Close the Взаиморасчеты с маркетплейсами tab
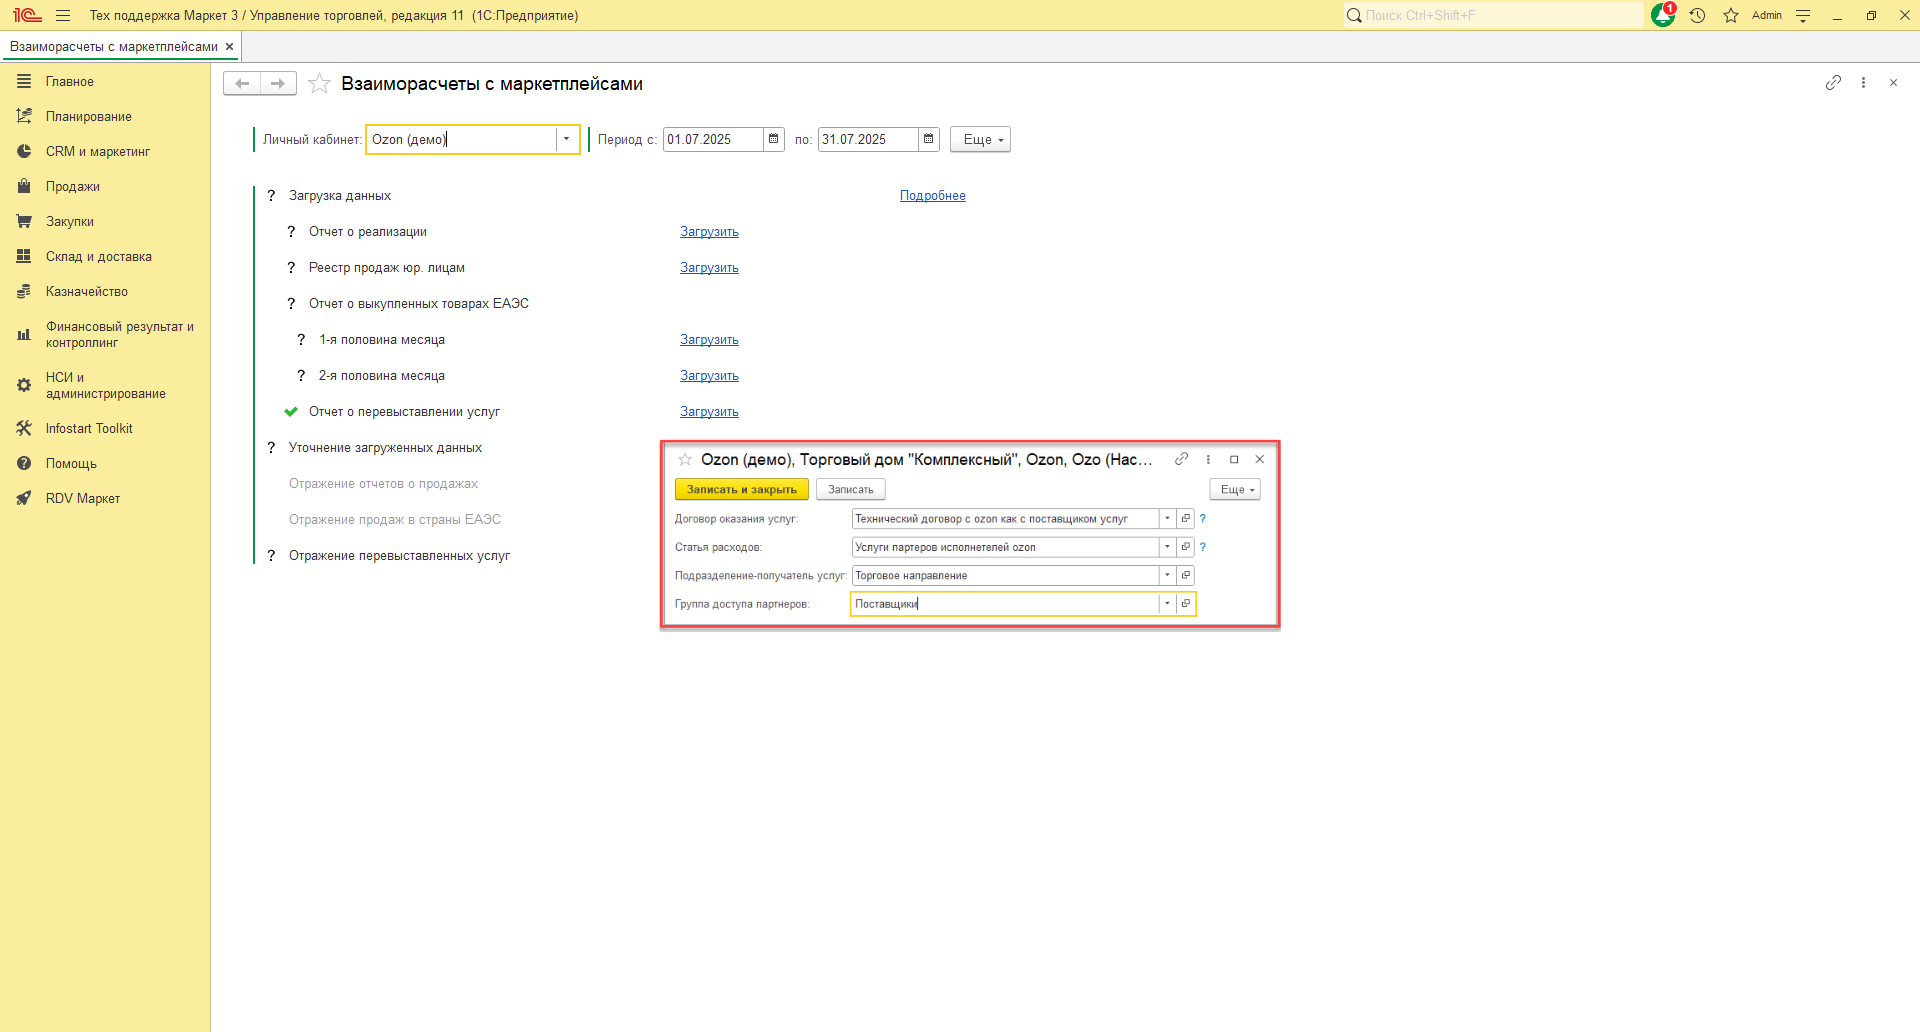This screenshot has width=1920, height=1032. point(229,47)
